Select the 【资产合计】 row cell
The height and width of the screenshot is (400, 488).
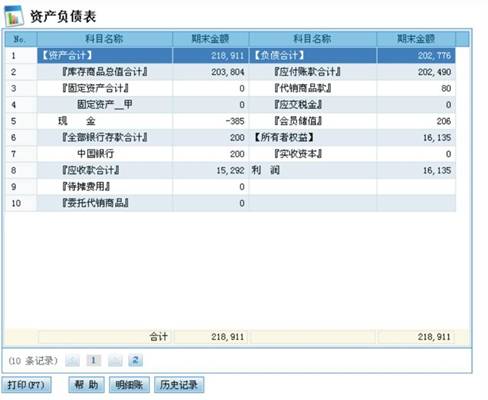[105, 55]
